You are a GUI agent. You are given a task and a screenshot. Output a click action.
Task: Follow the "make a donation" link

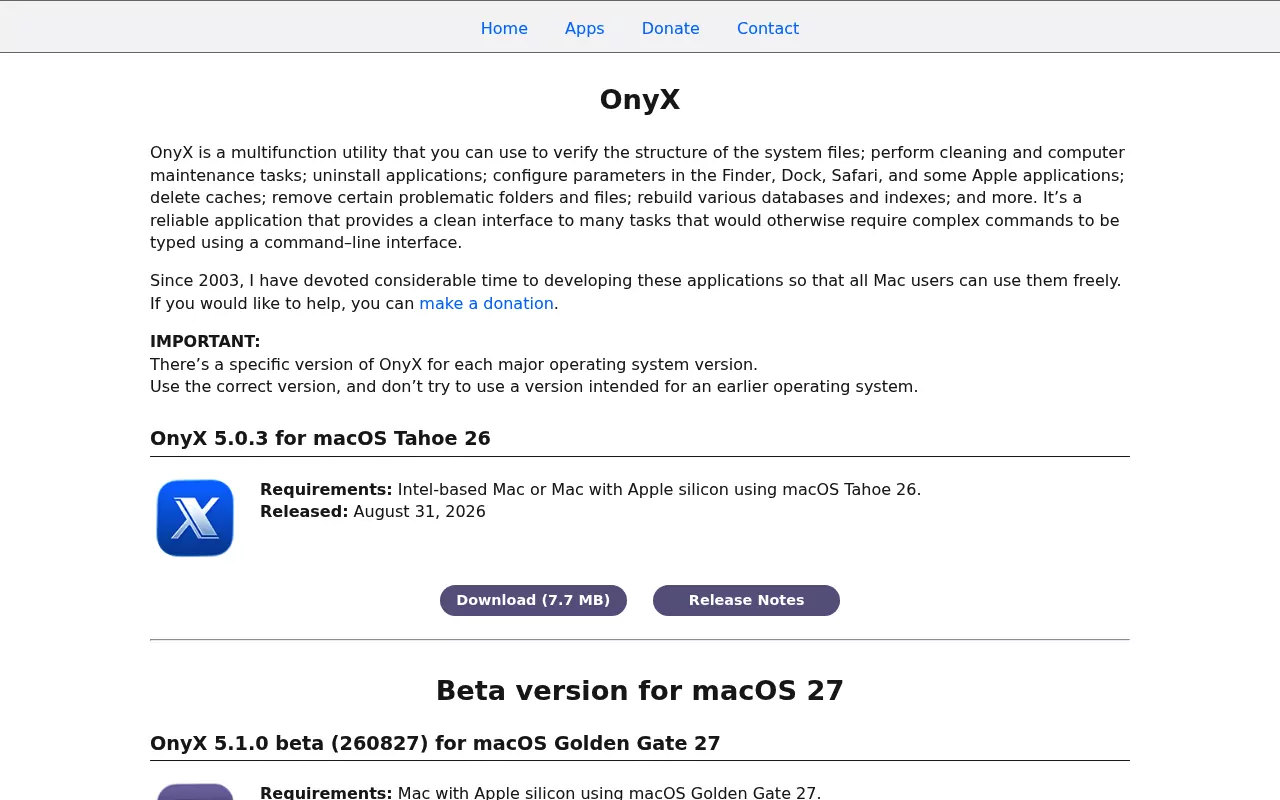[486, 303]
